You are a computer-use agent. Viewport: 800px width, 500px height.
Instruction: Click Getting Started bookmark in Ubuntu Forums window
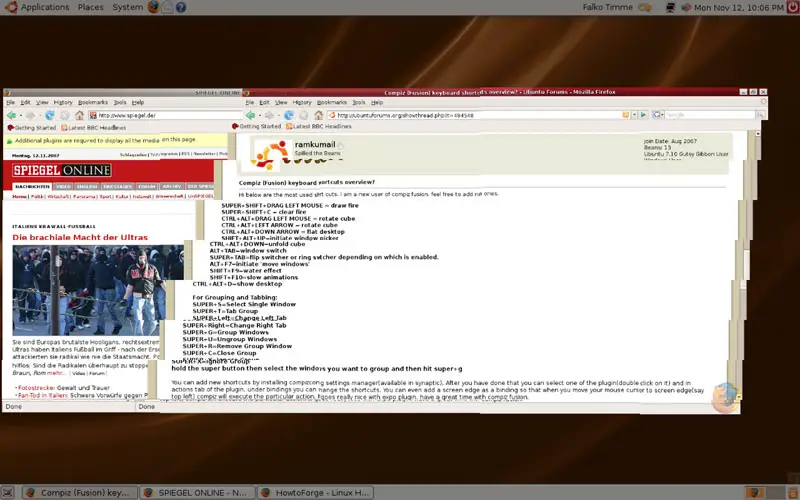pyautogui.click(x=257, y=126)
